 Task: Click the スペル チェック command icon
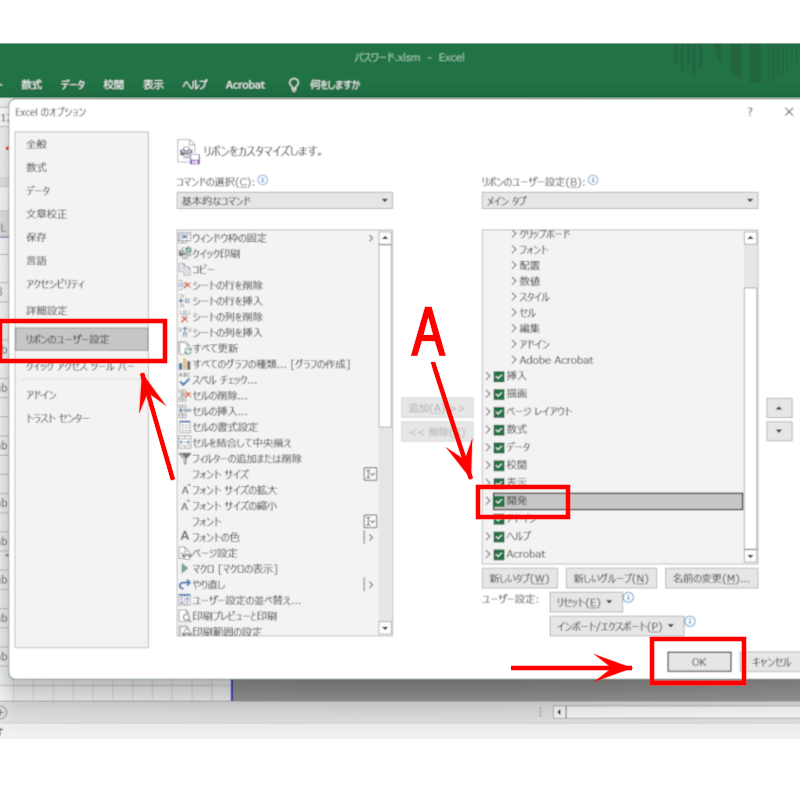(185, 380)
